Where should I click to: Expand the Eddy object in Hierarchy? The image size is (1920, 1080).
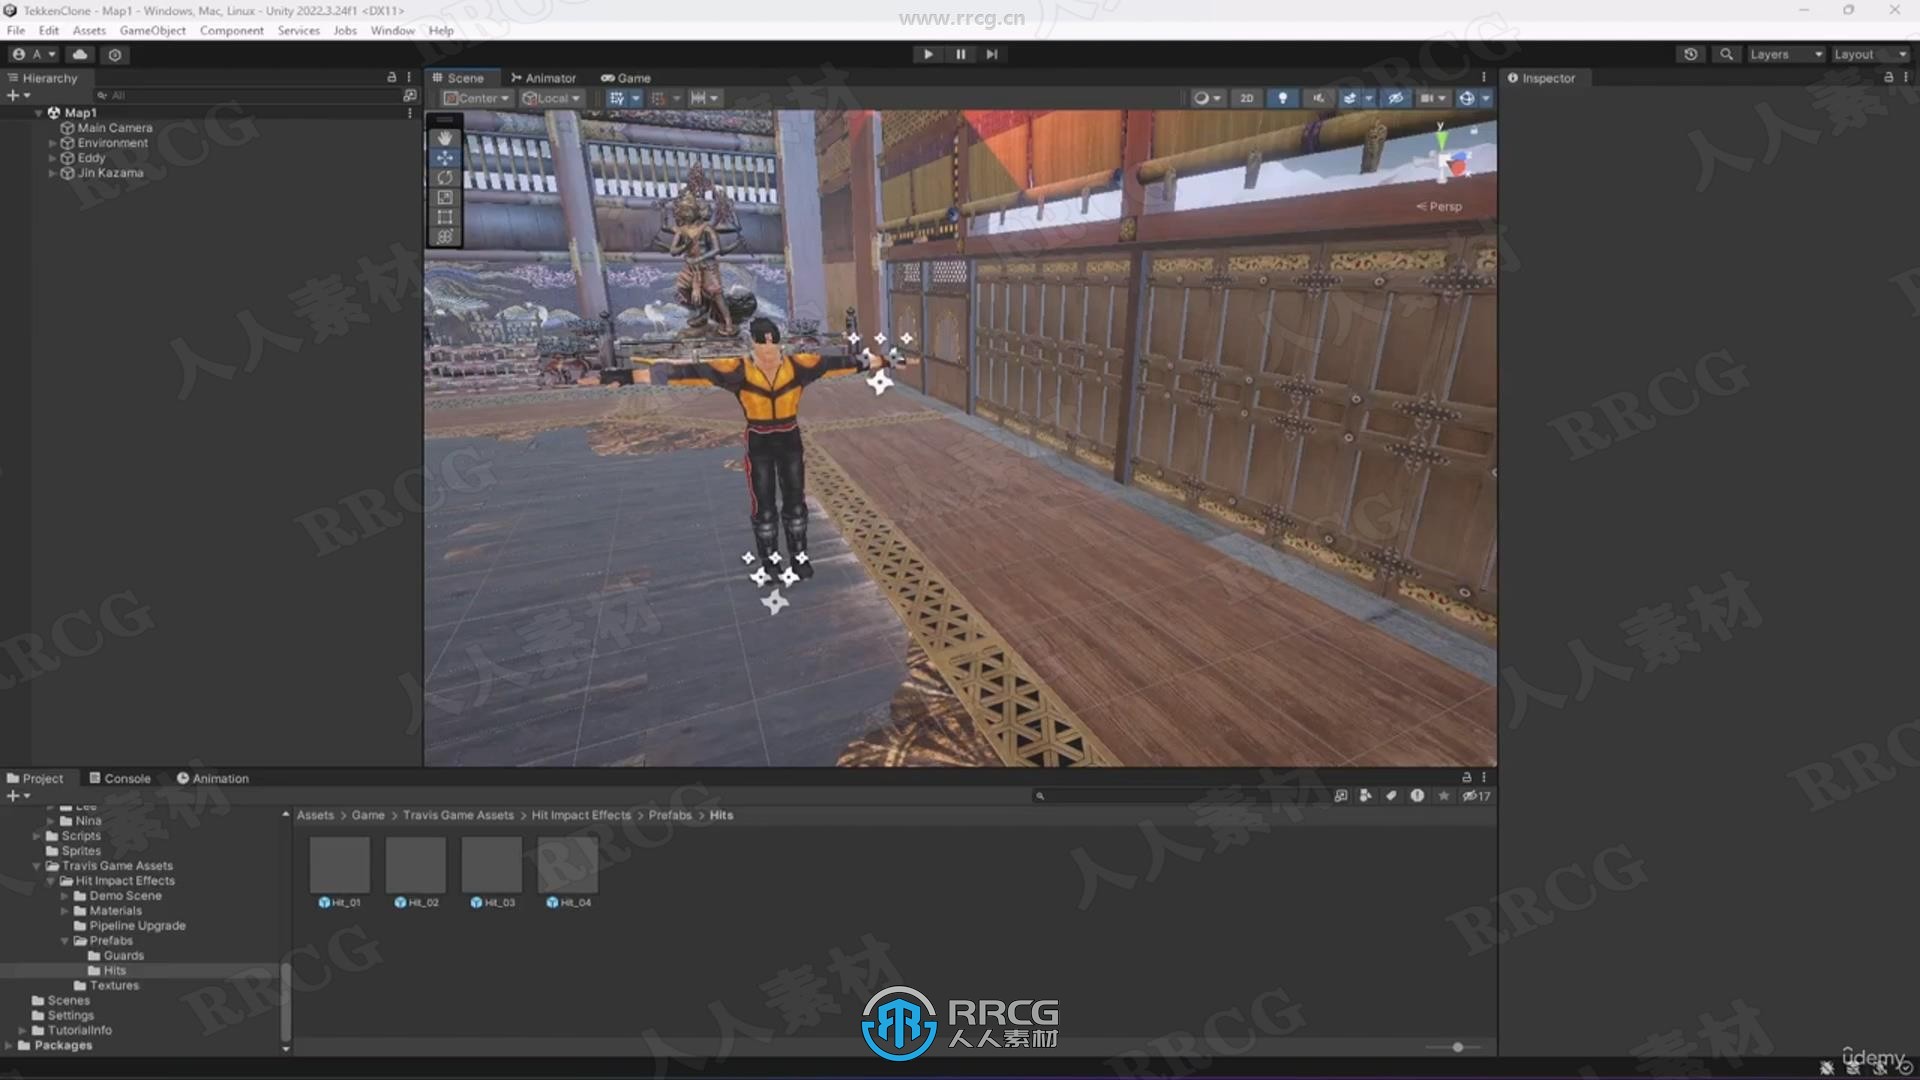52,158
